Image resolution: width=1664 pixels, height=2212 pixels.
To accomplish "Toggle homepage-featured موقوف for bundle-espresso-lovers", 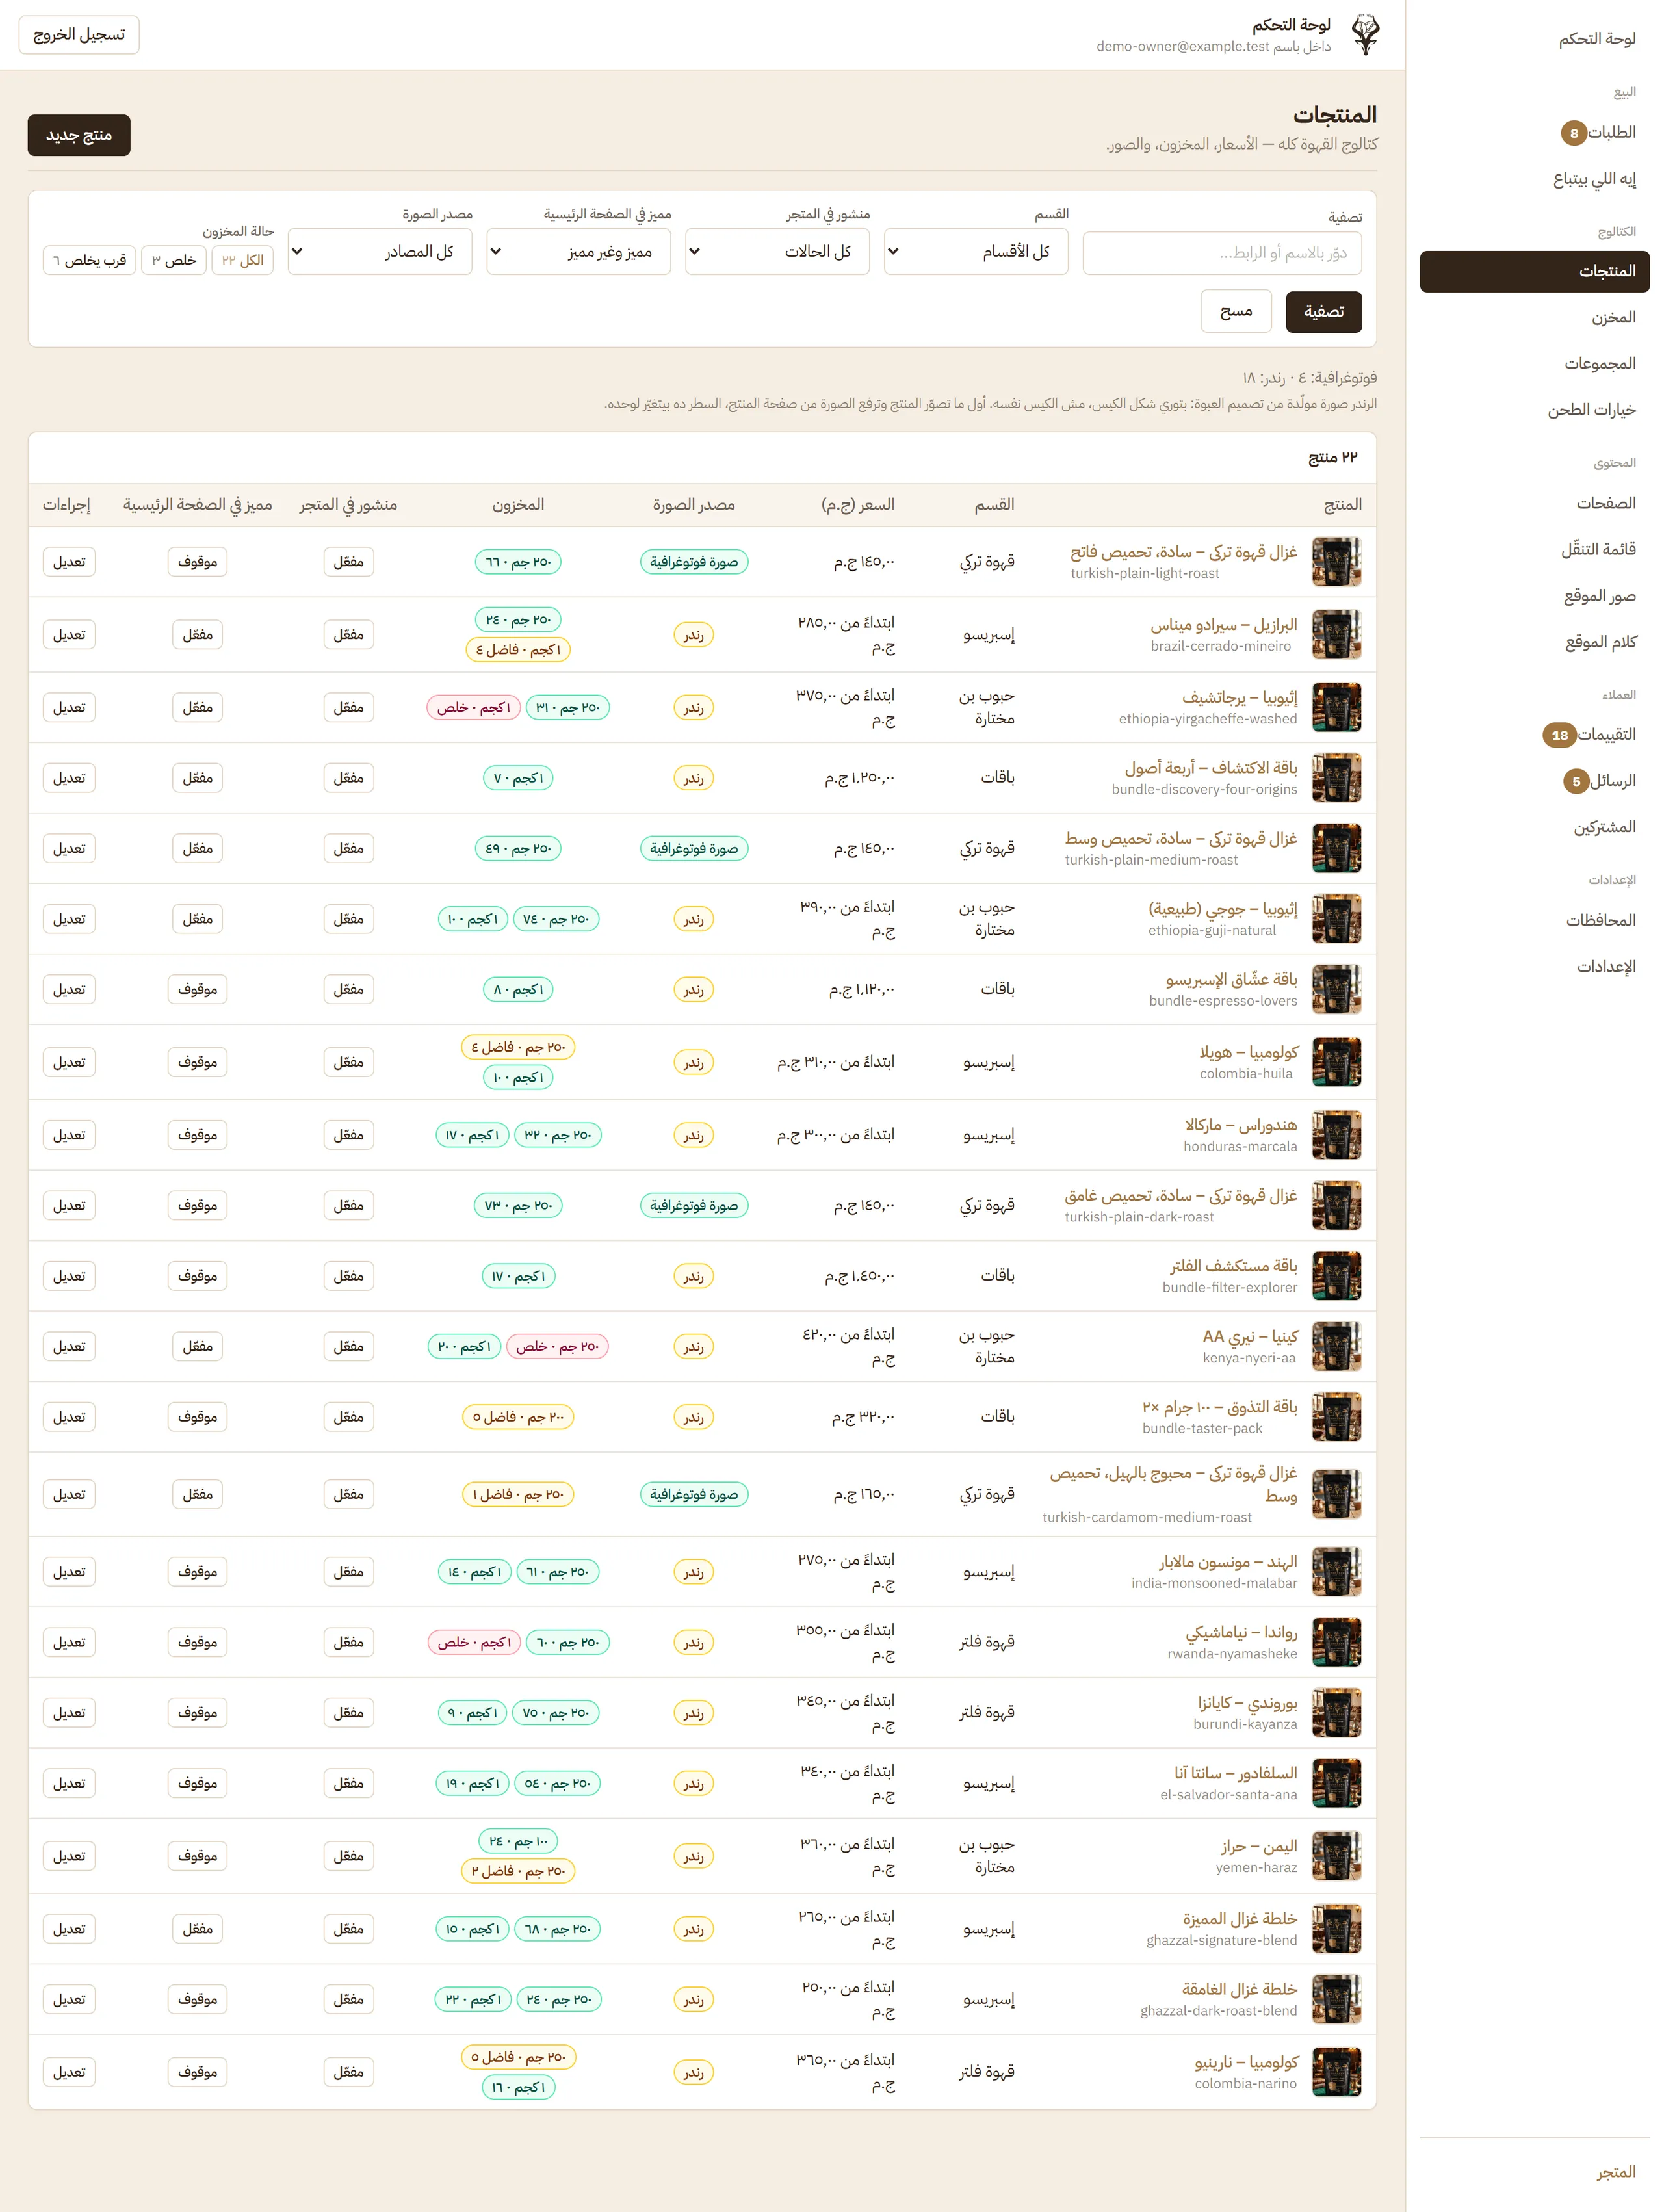I will [x=197, y=989].
